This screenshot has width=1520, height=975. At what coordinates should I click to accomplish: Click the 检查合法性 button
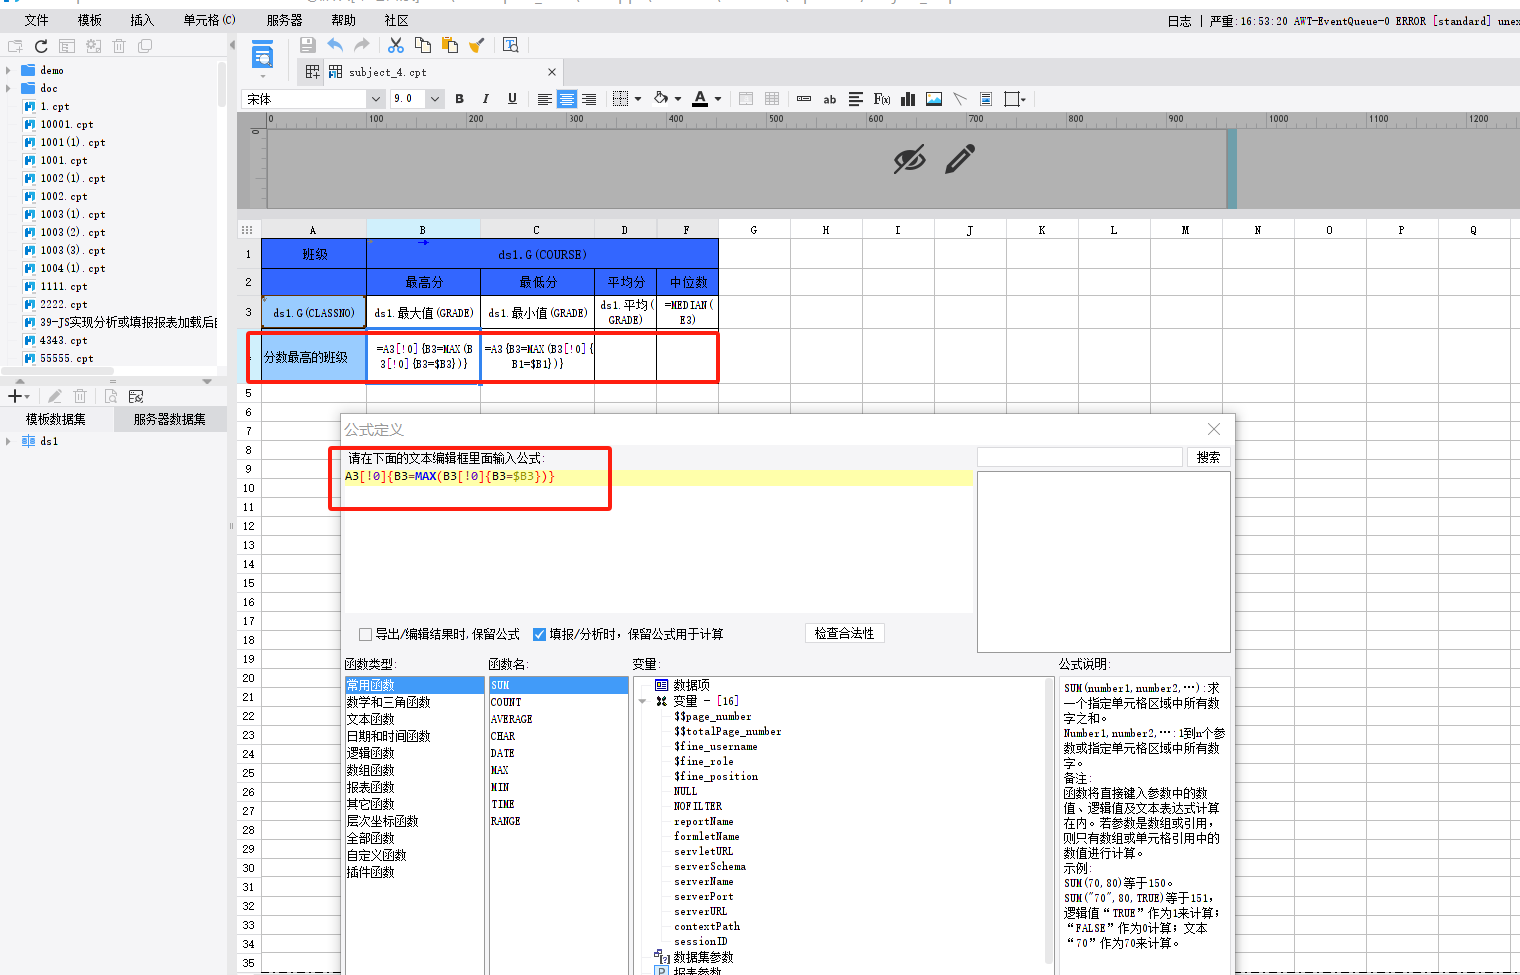[x=844, y=633]
